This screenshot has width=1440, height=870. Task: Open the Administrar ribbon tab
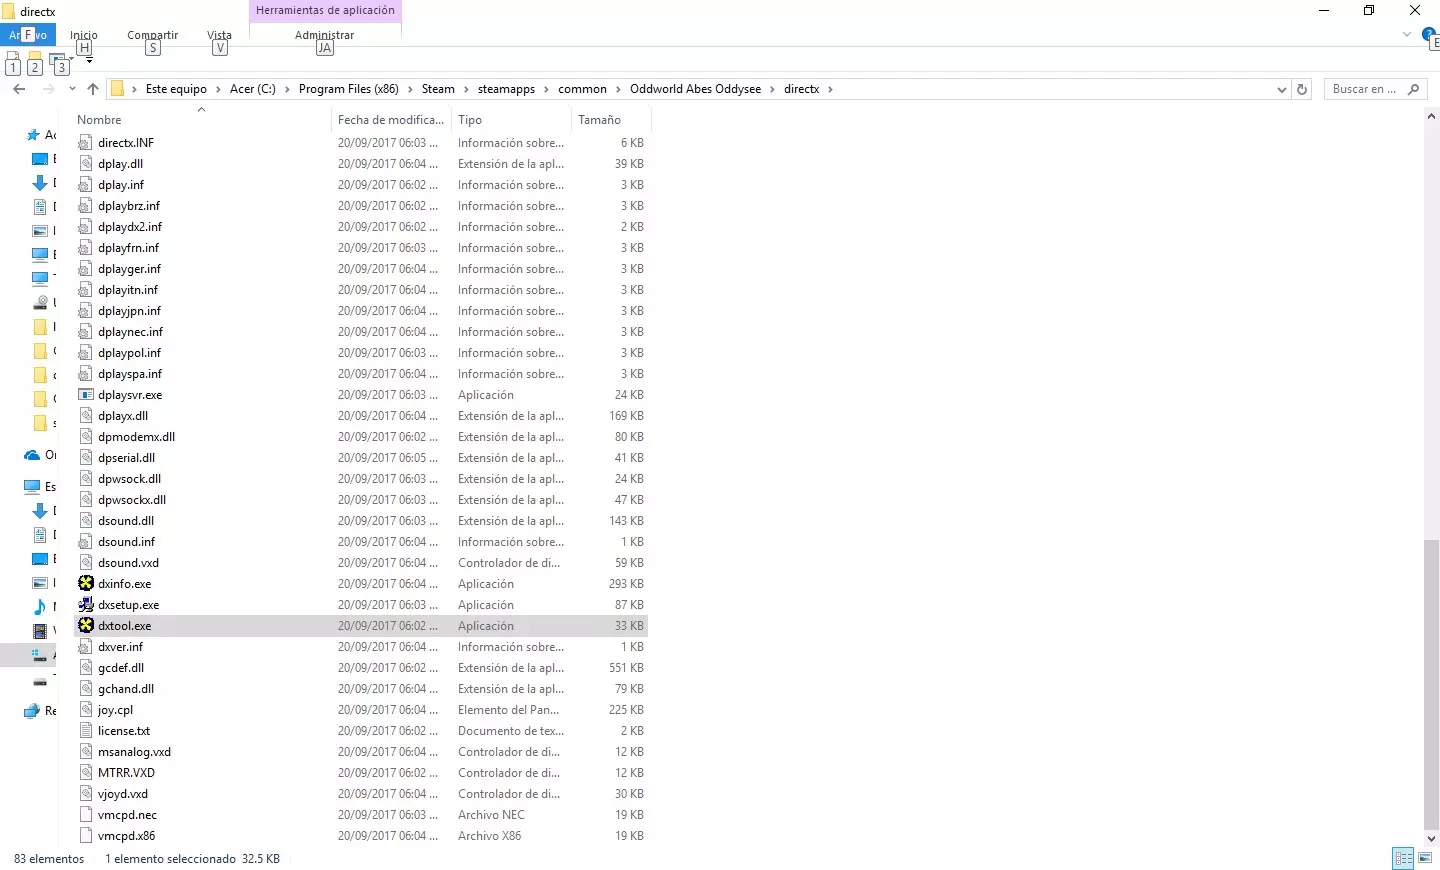pyautogui.click(x=325, y=35)
